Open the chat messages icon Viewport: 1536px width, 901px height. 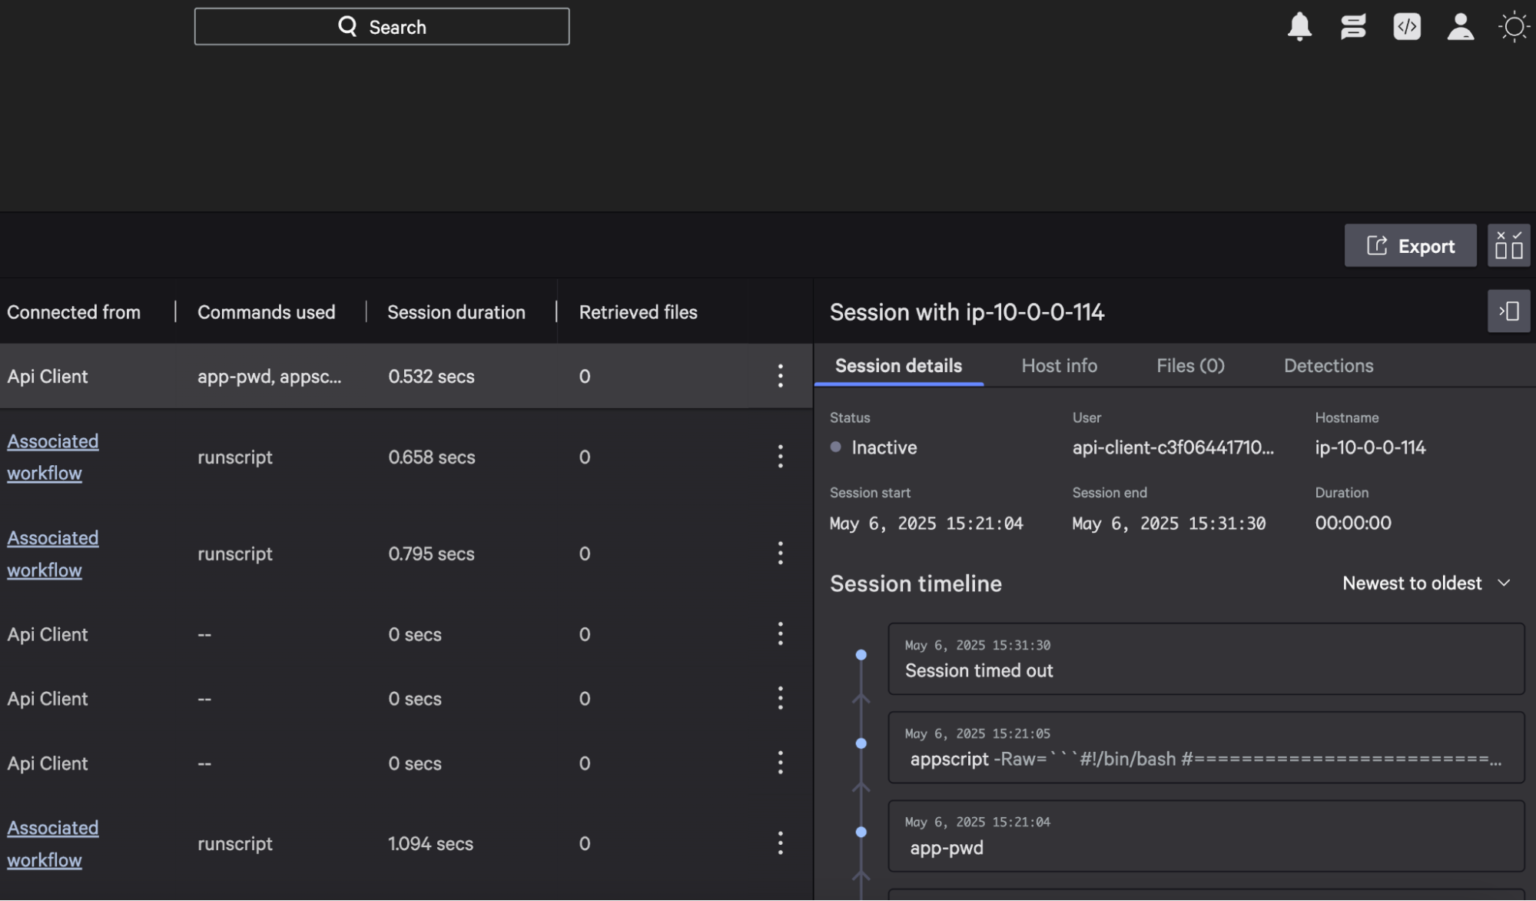pos(1353,26)
